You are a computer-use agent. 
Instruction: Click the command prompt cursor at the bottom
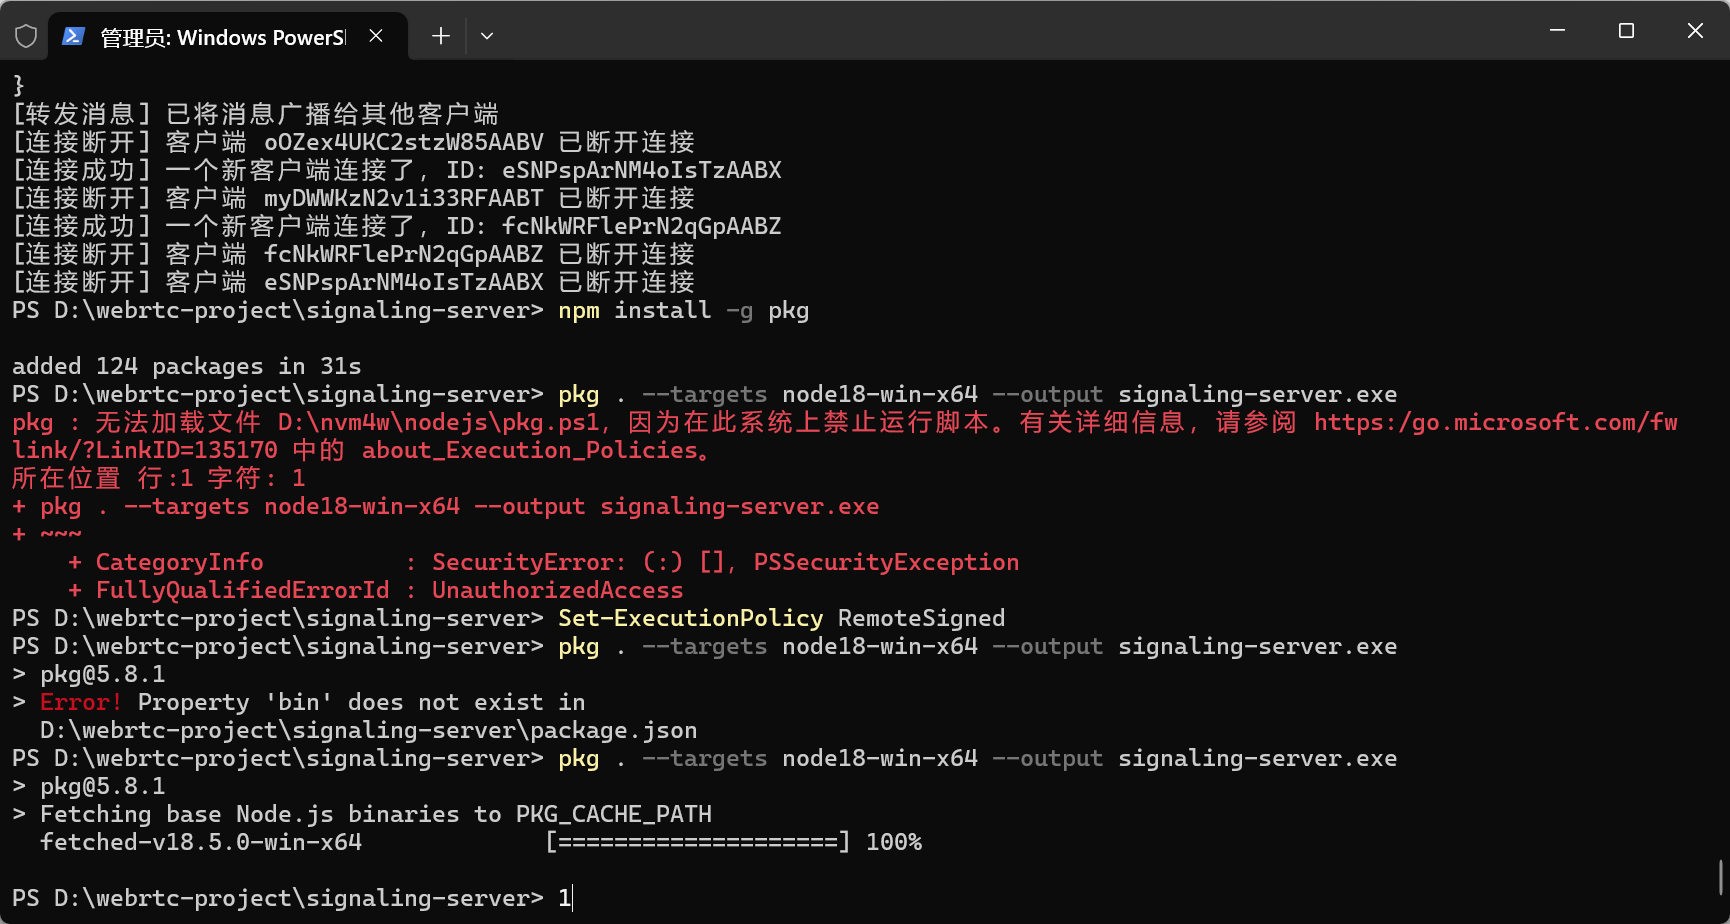pyautogui.click(x=568, y=897)
